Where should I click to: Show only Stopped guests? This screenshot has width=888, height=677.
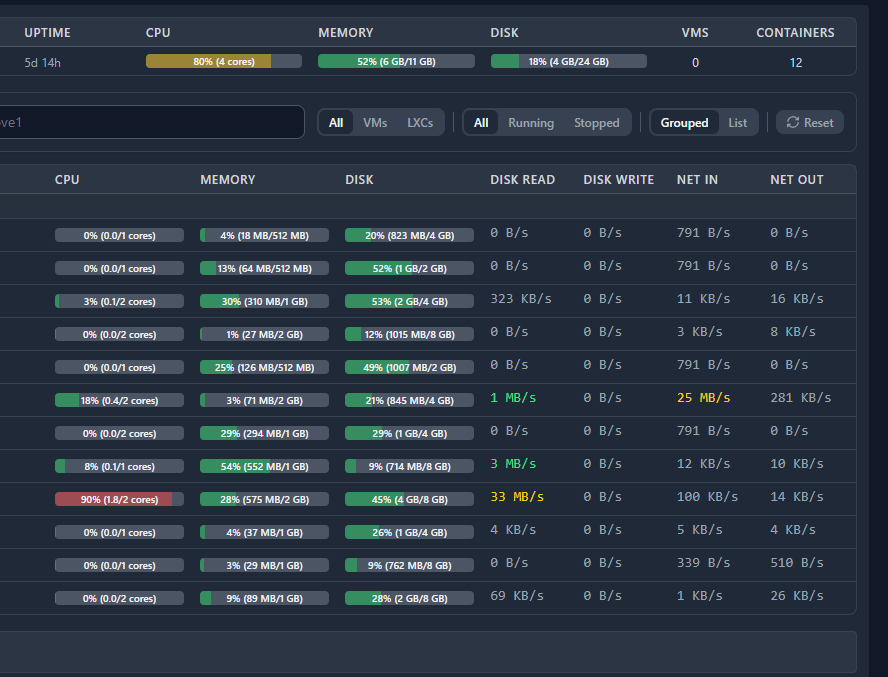pos(596,122)
